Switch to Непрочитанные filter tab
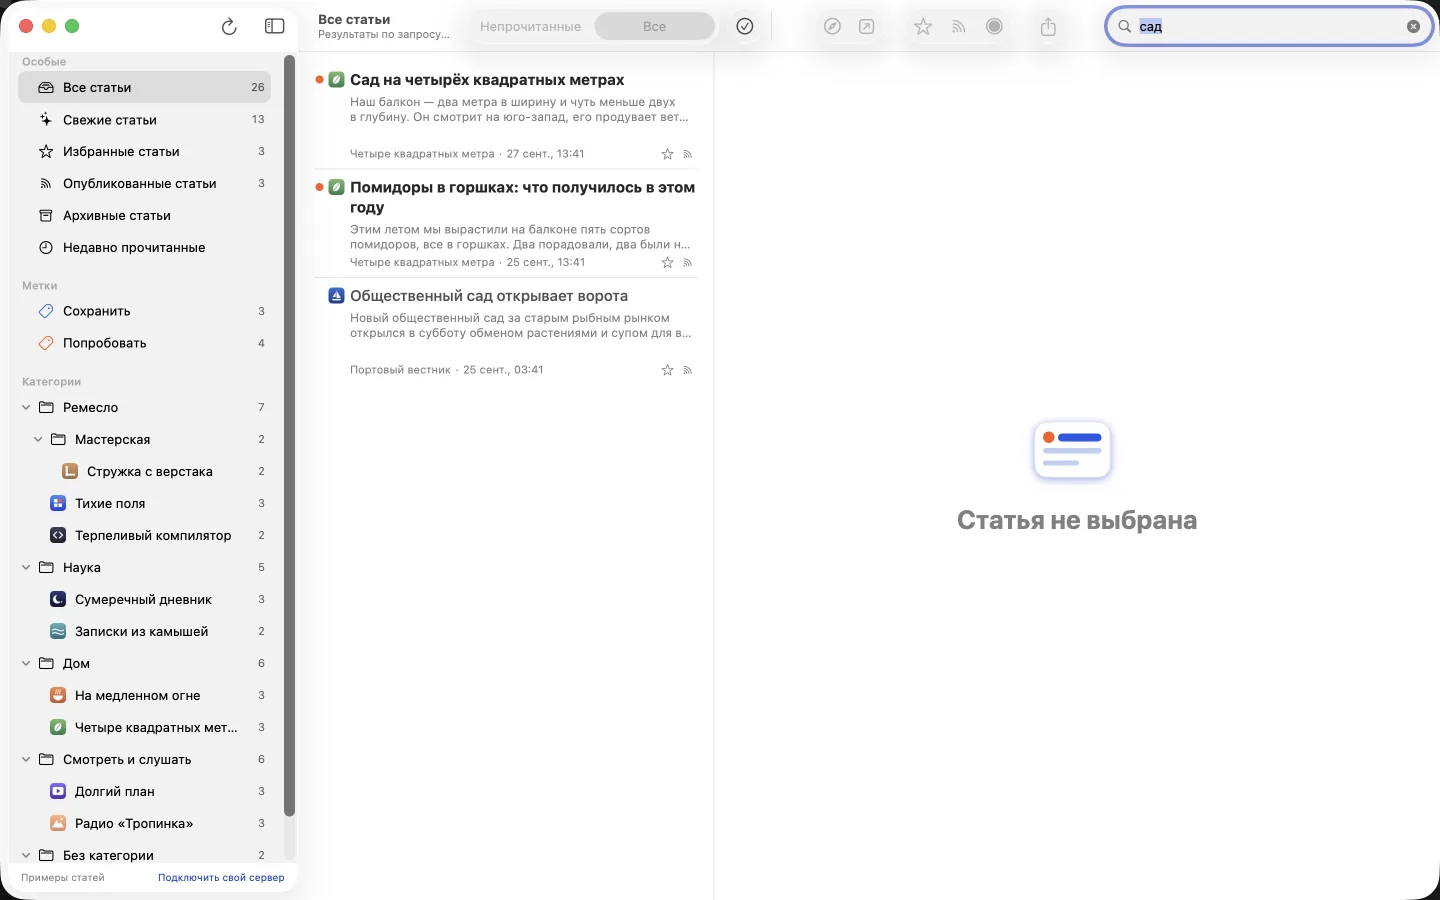 pyautogui.click(x=530, y=27)
